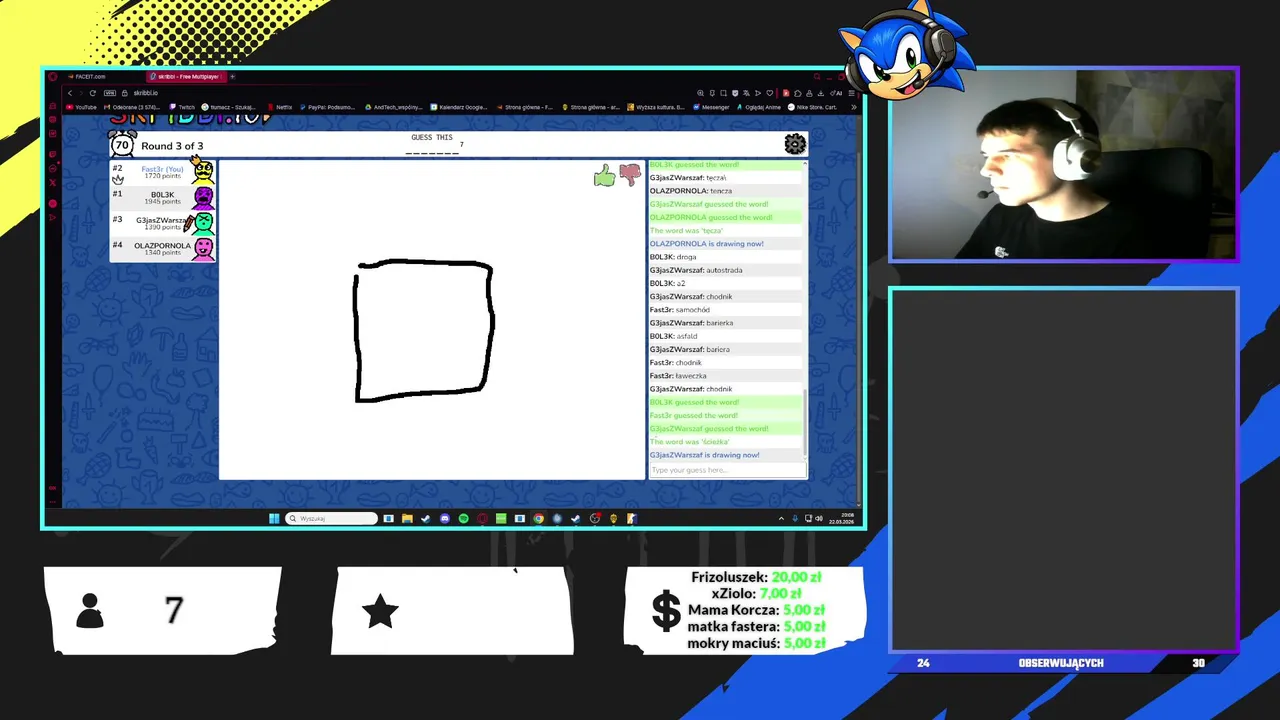
Task: Select player row OLAZPORNOLA 1340 points
Action: (x=163, y=248)
